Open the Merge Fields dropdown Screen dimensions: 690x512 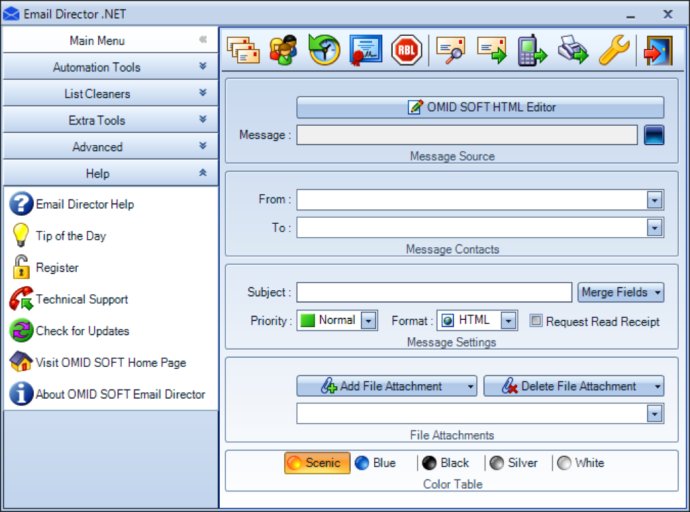pos(621,293)
